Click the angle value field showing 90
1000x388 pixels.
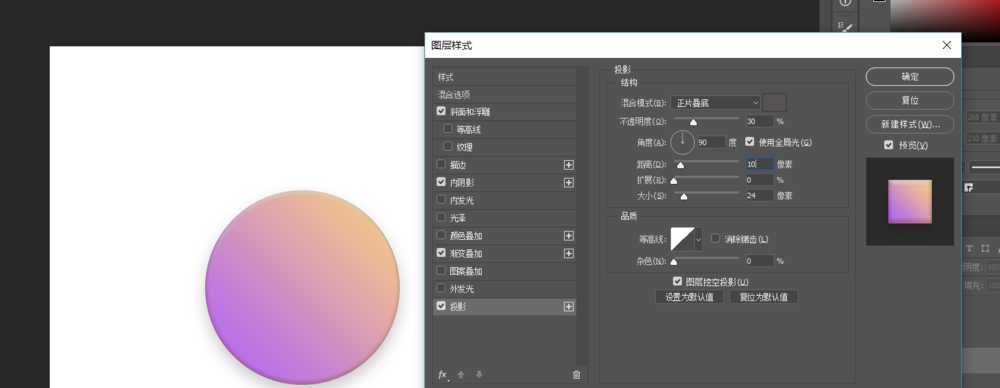[x=710, y=142]
